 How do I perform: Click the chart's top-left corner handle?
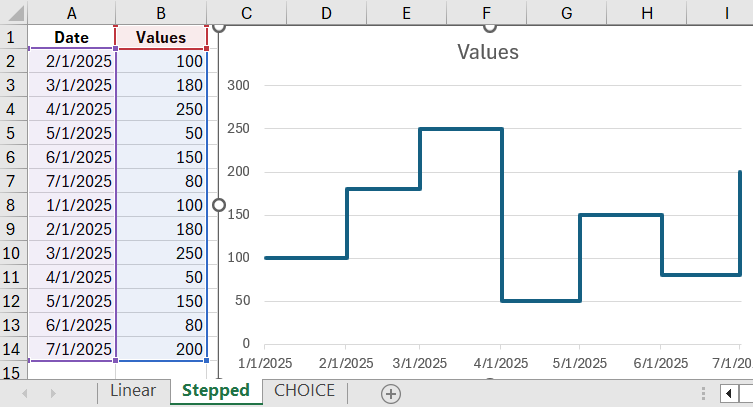(219, 27)
